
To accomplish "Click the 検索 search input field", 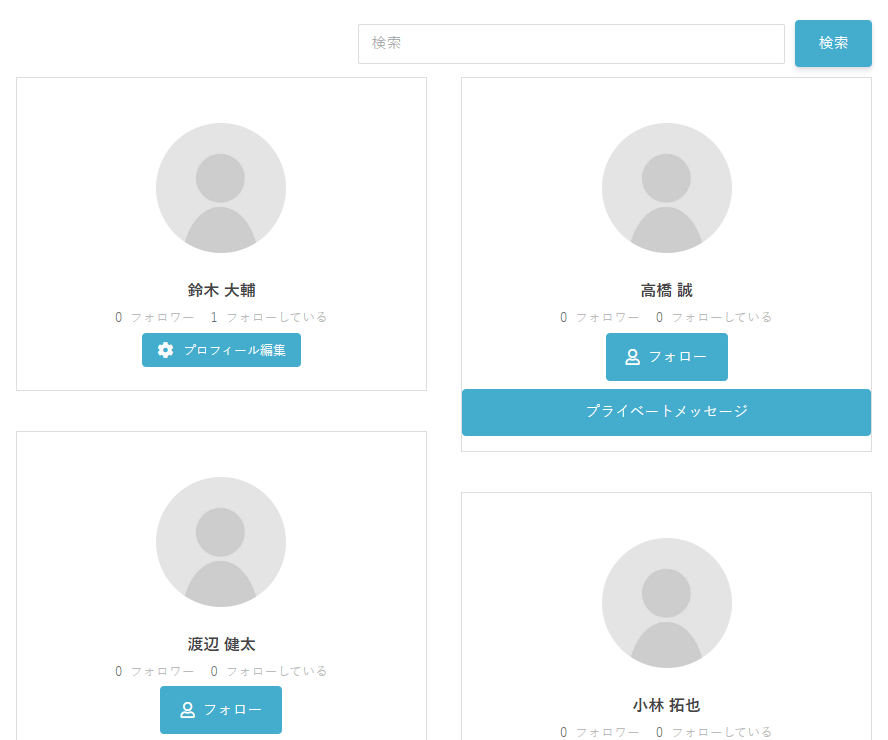I will (x=571, y=44).
